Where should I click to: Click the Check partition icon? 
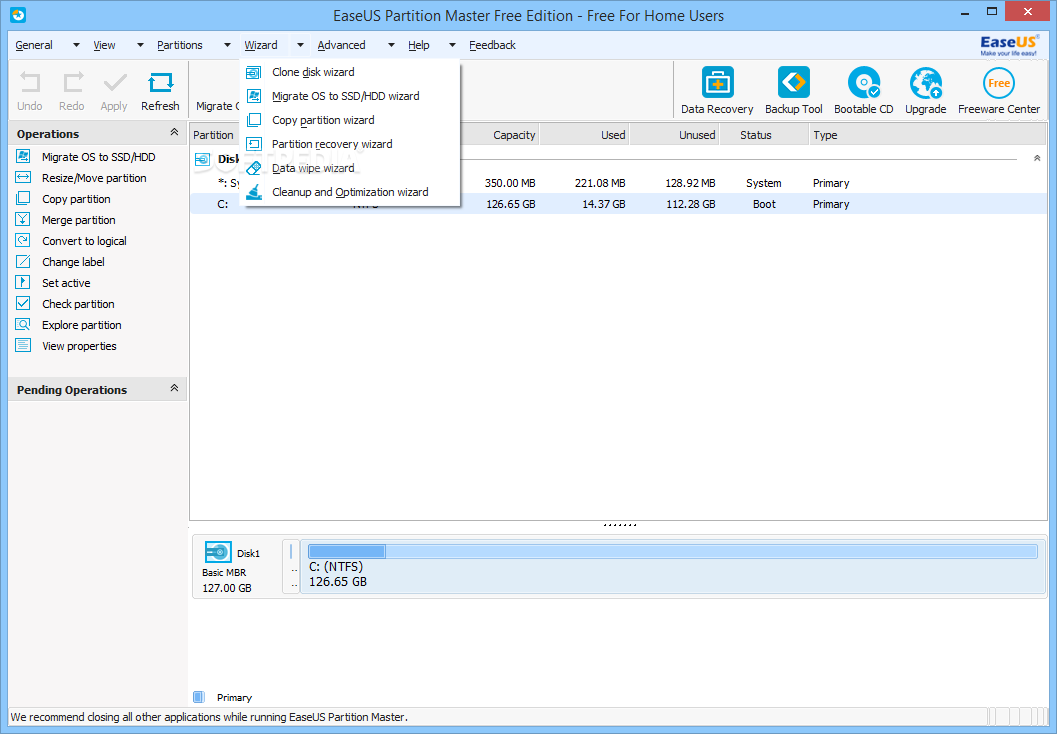[23, 303]
